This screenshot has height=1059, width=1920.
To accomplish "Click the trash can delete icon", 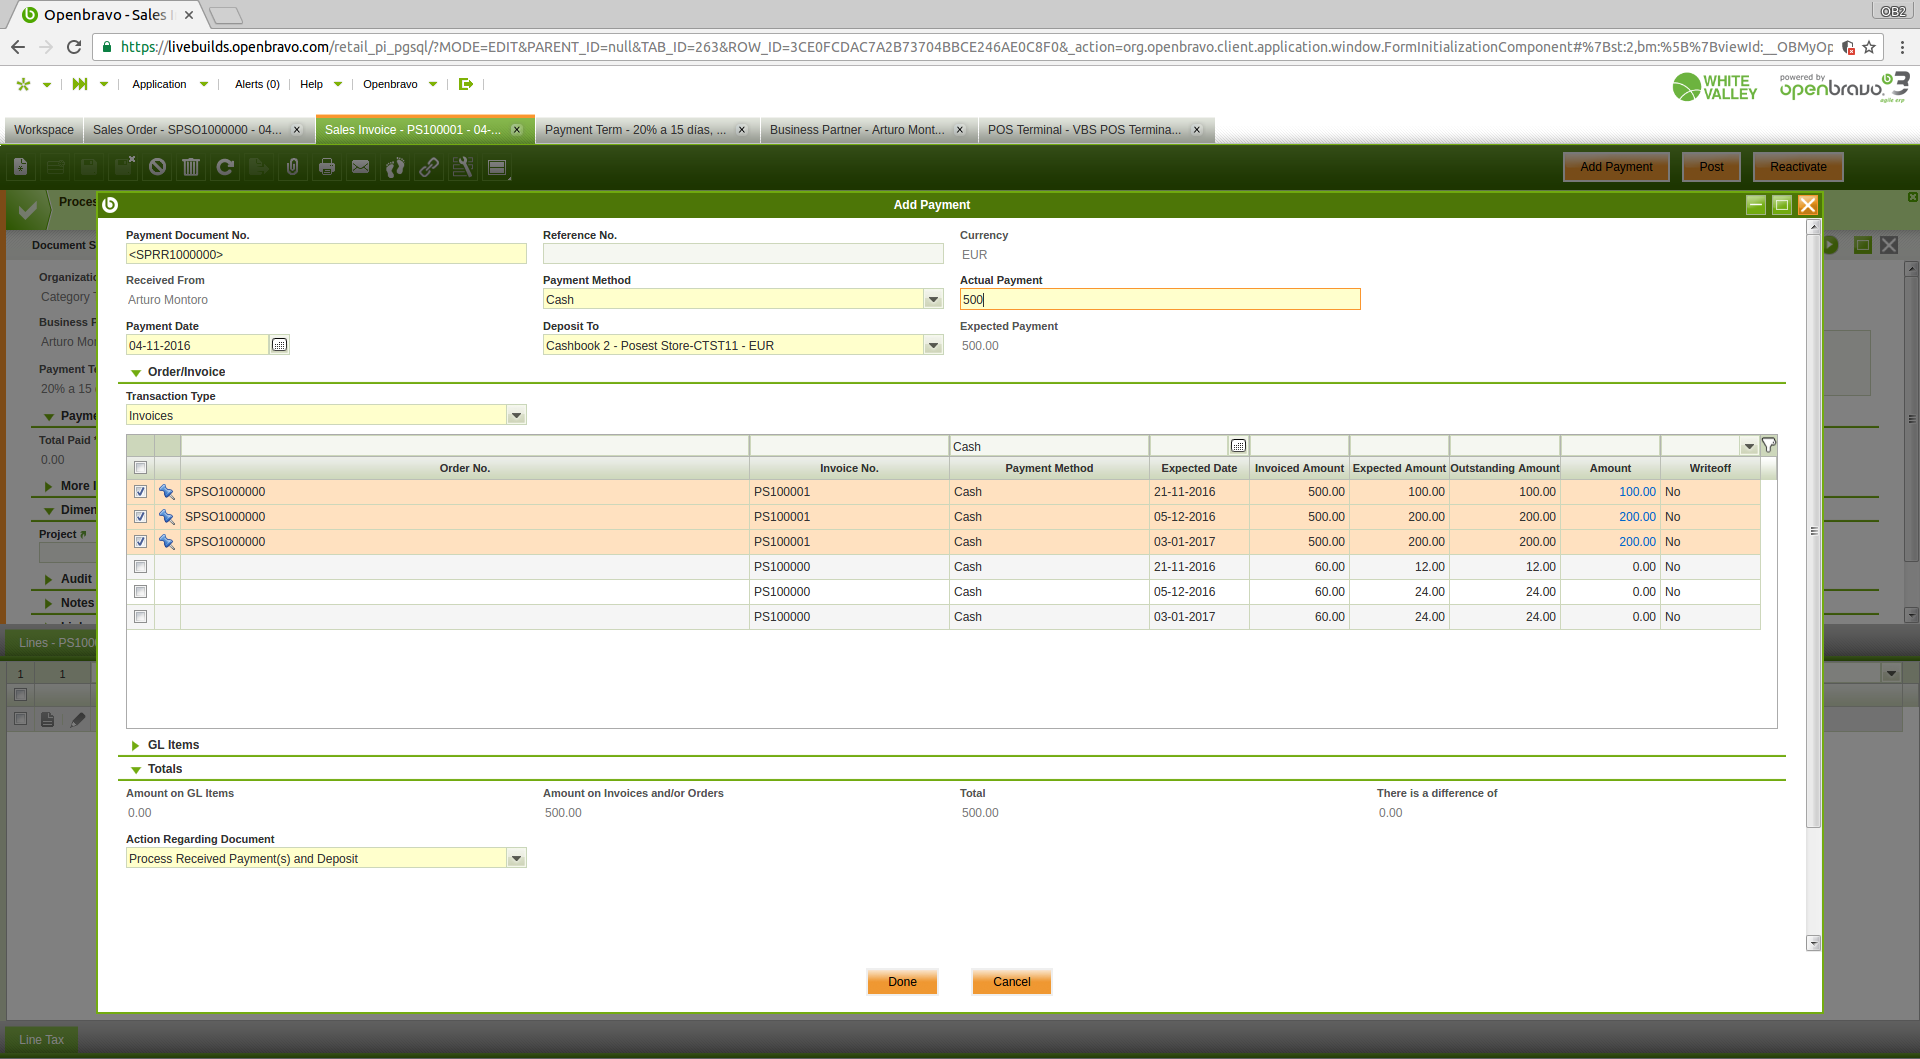I will click(x=191, y=167).
